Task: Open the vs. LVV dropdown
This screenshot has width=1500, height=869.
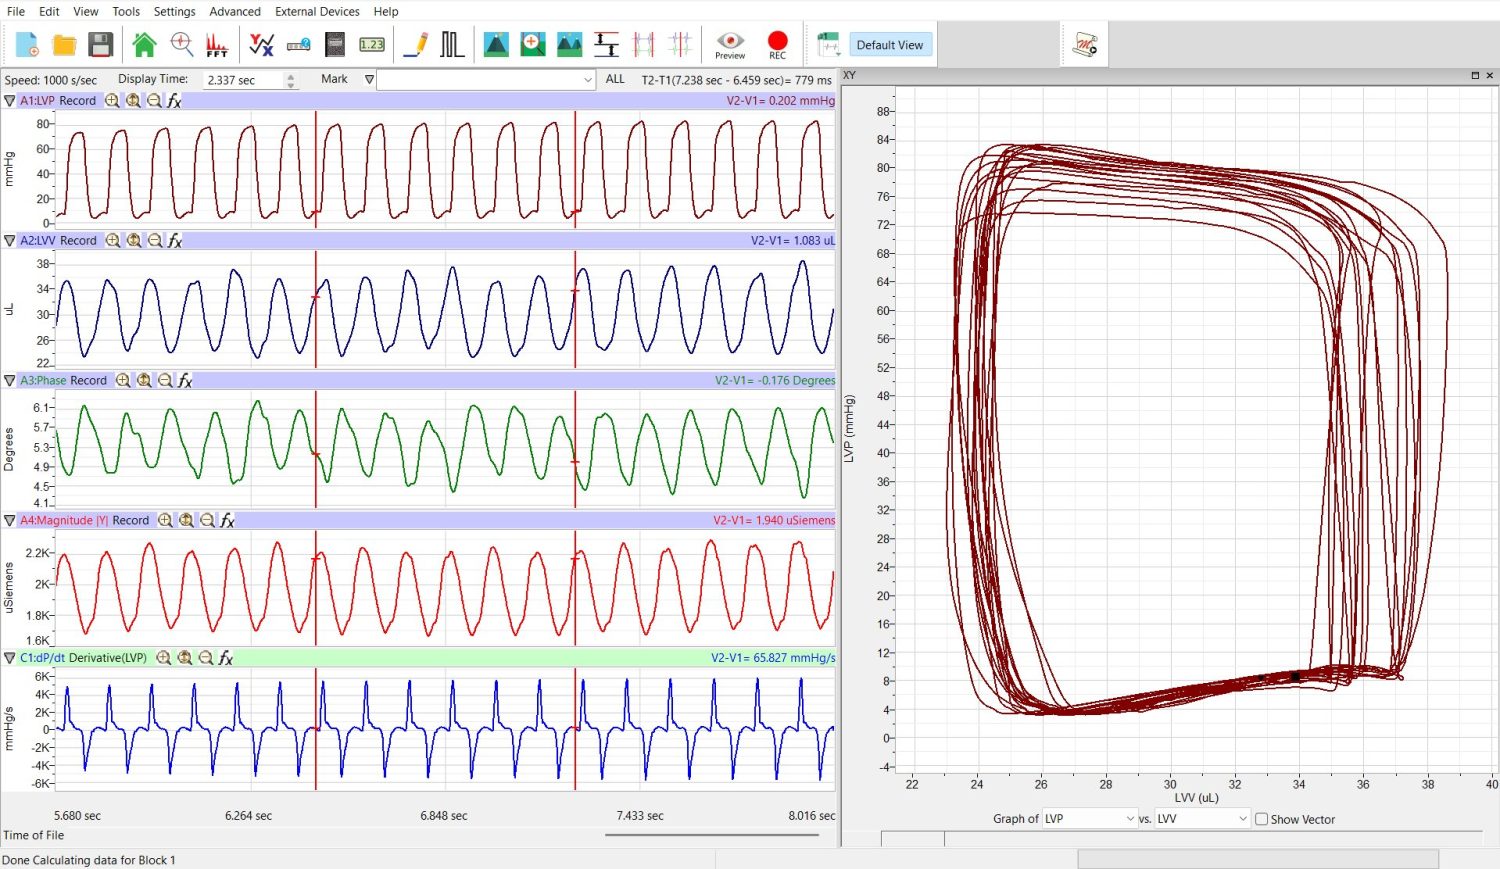Action: 1202,819
